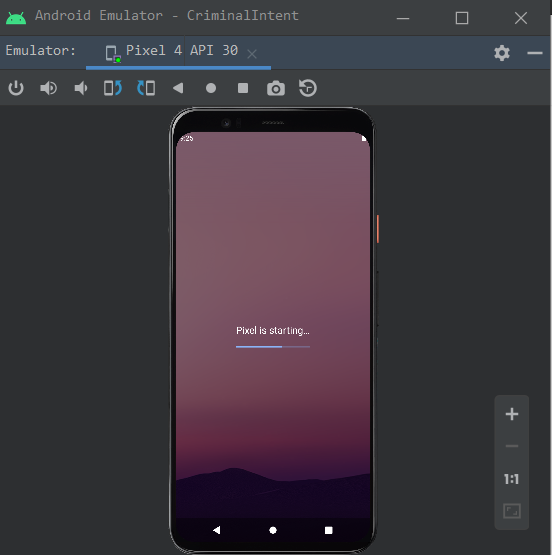Click the Android logo in title bar
The width and height of the screenshot is (552, 555).
(x=16, y=18)
